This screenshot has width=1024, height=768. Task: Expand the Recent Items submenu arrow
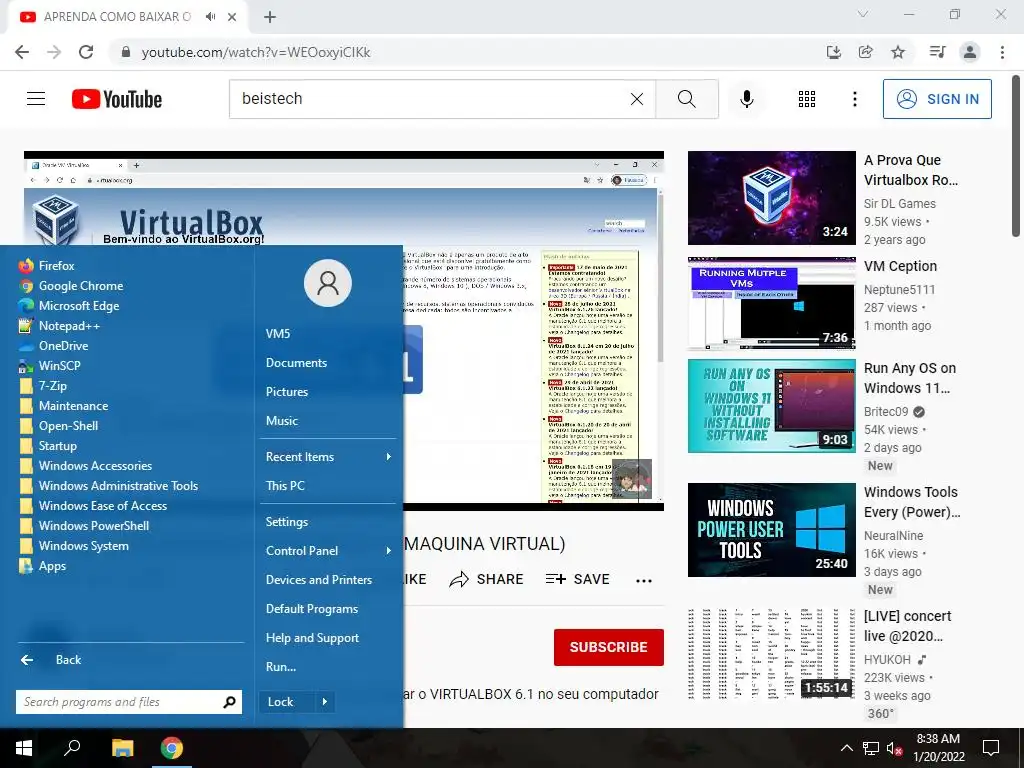(389, 456)
